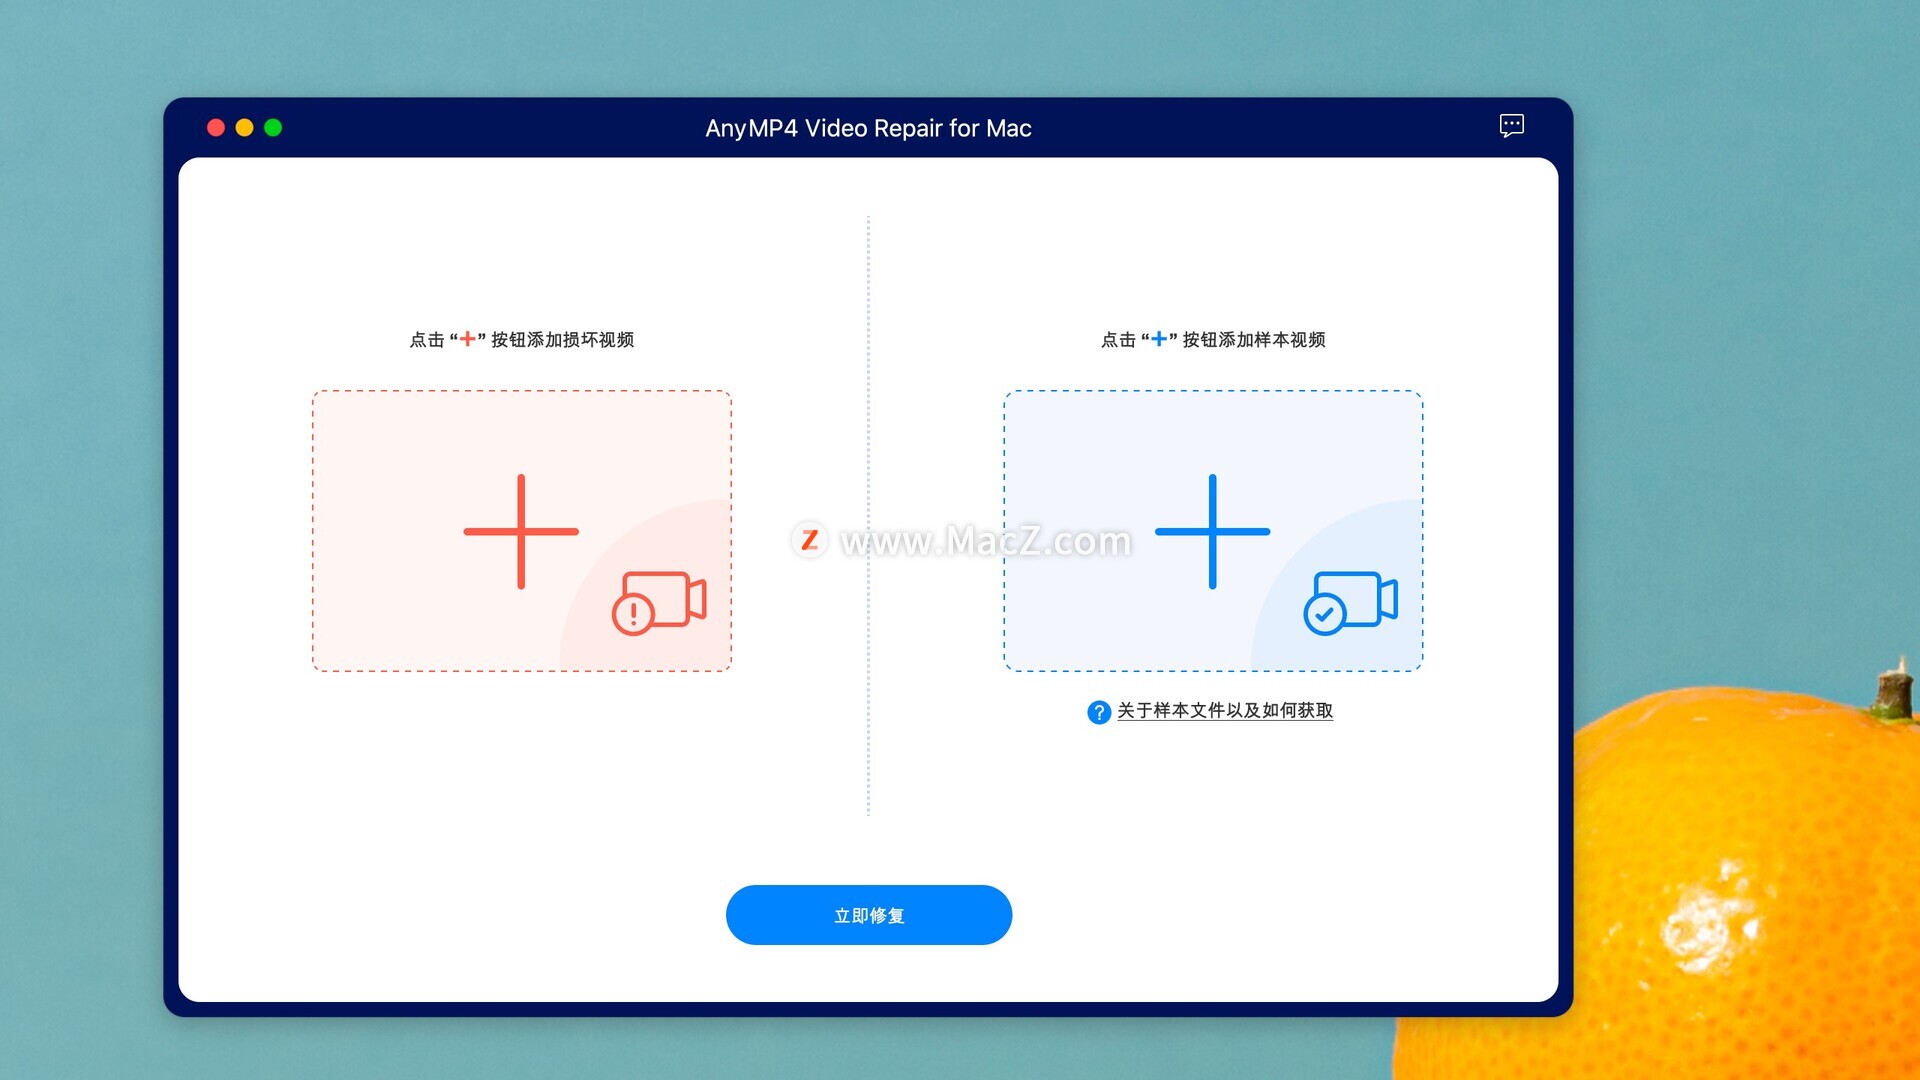Click the 立即修复 repair button
1920x1080 pixels.
tap(869, 915)
